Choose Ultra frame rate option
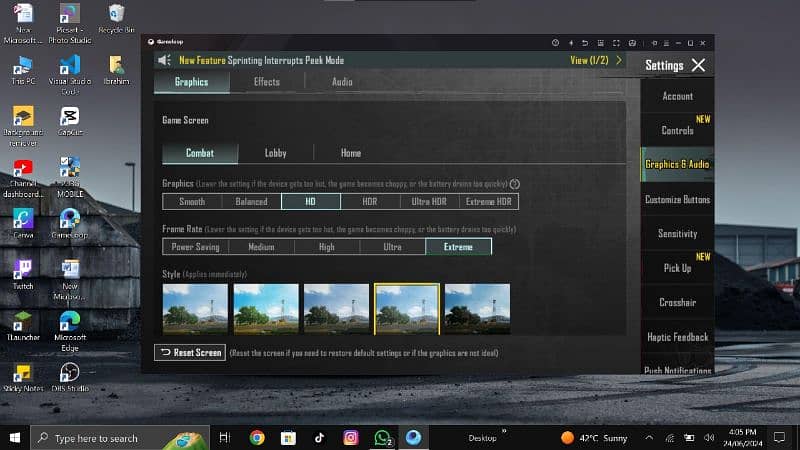The image size is (800, 450). click(x=392, y=246)
